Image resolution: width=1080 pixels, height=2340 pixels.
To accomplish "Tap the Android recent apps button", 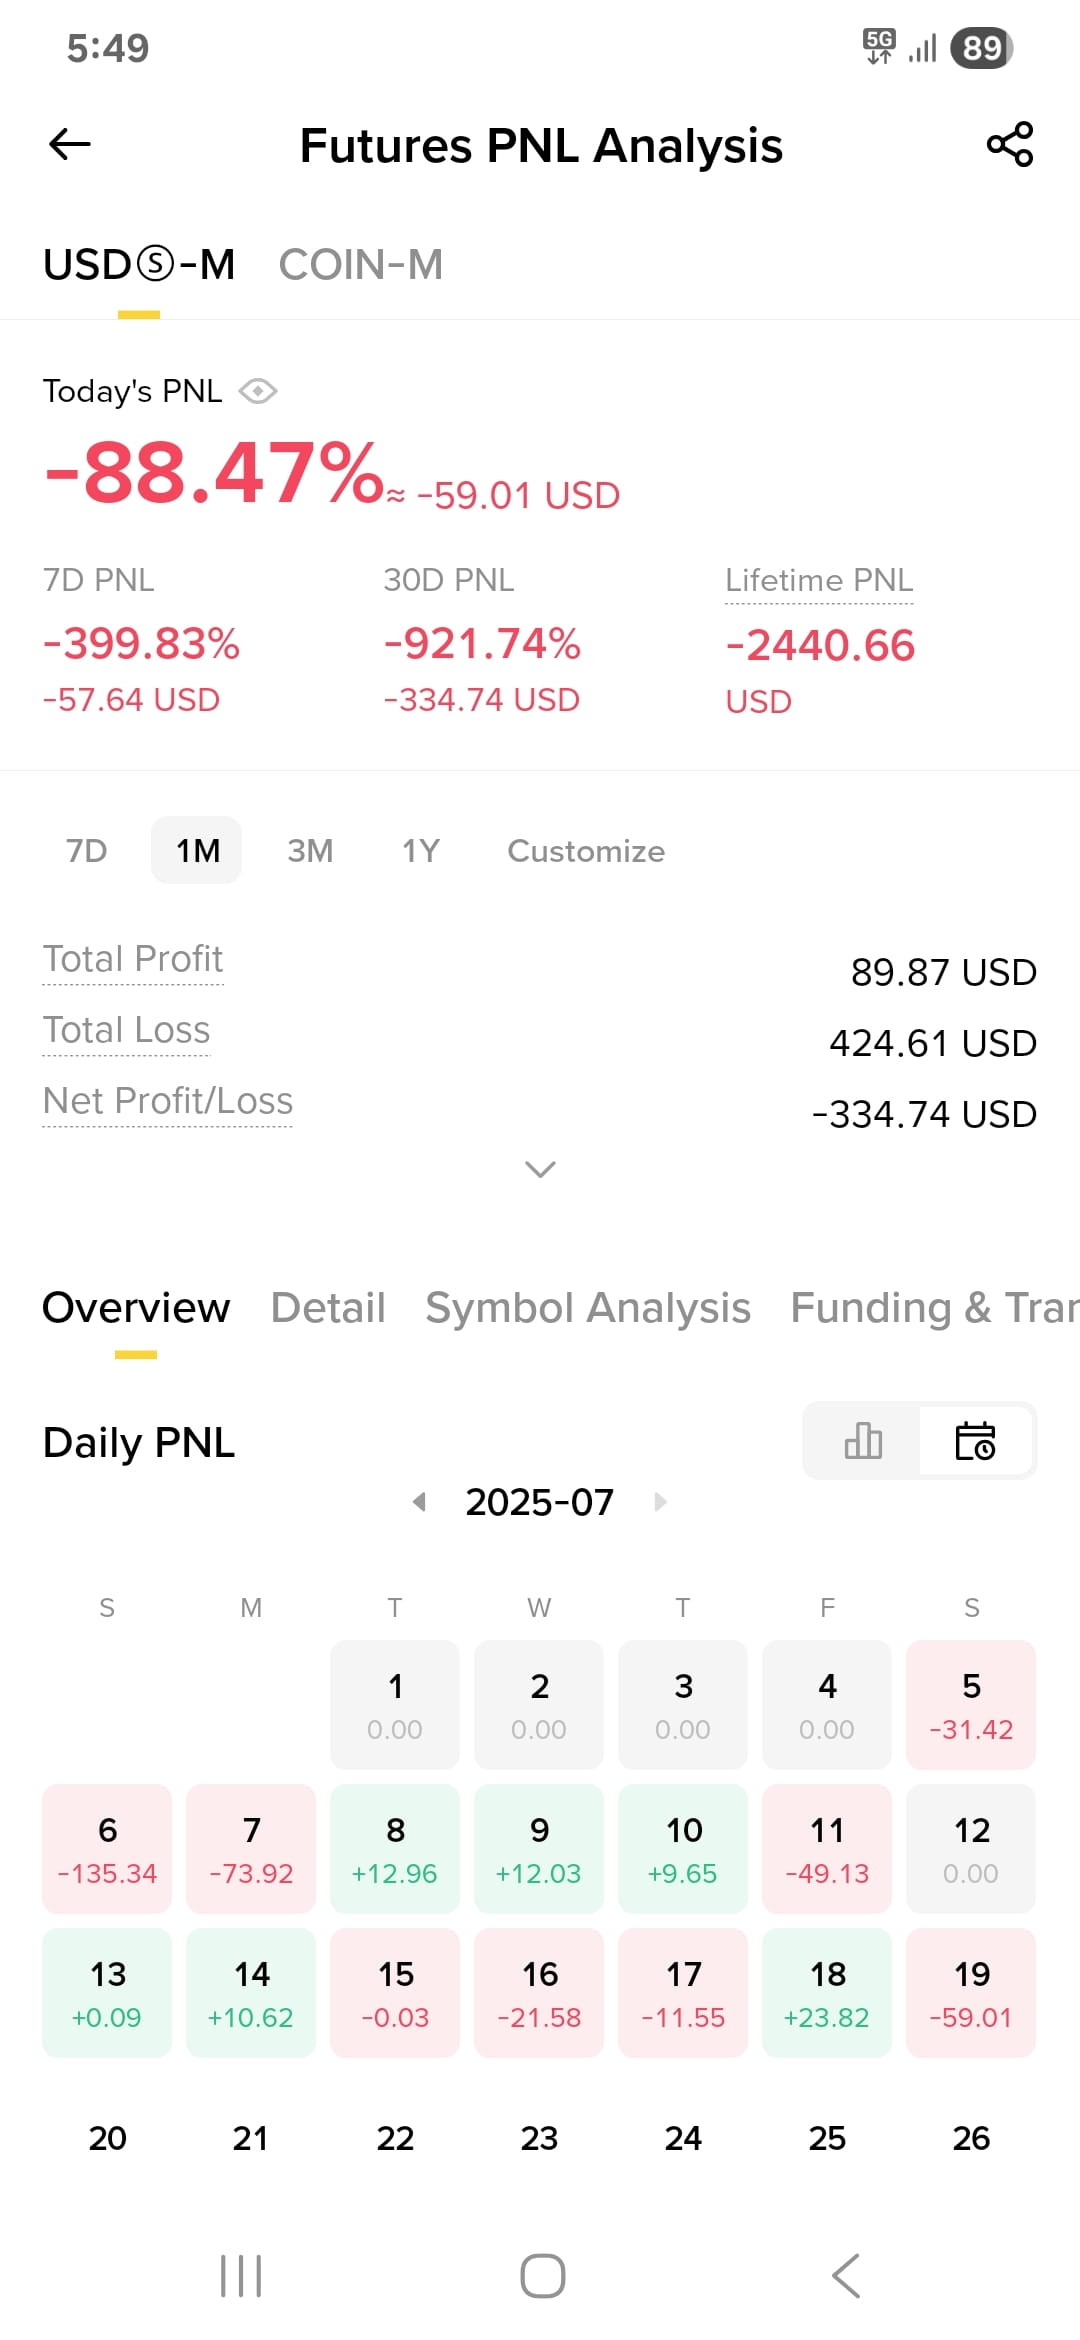I will point(241,2276).
